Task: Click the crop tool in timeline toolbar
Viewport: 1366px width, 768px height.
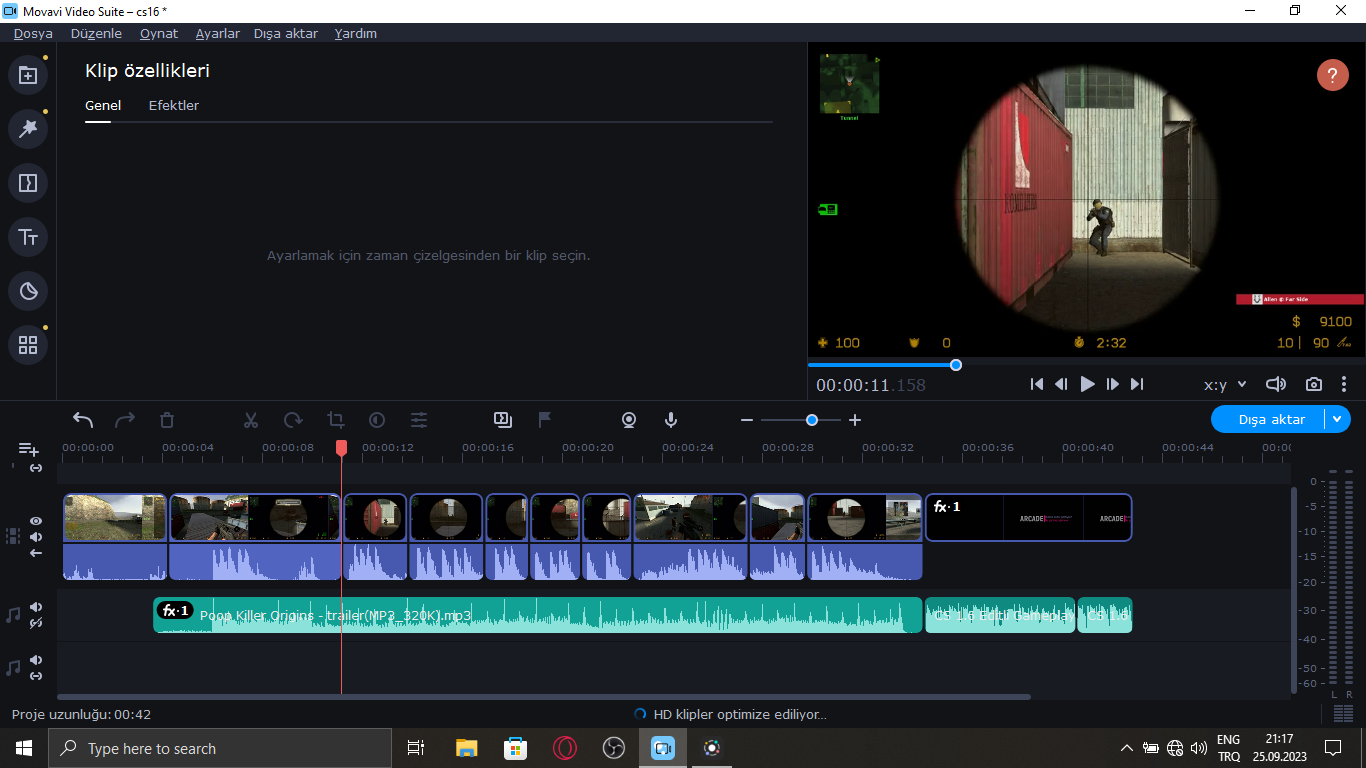Action: click(x=335, y=420)
